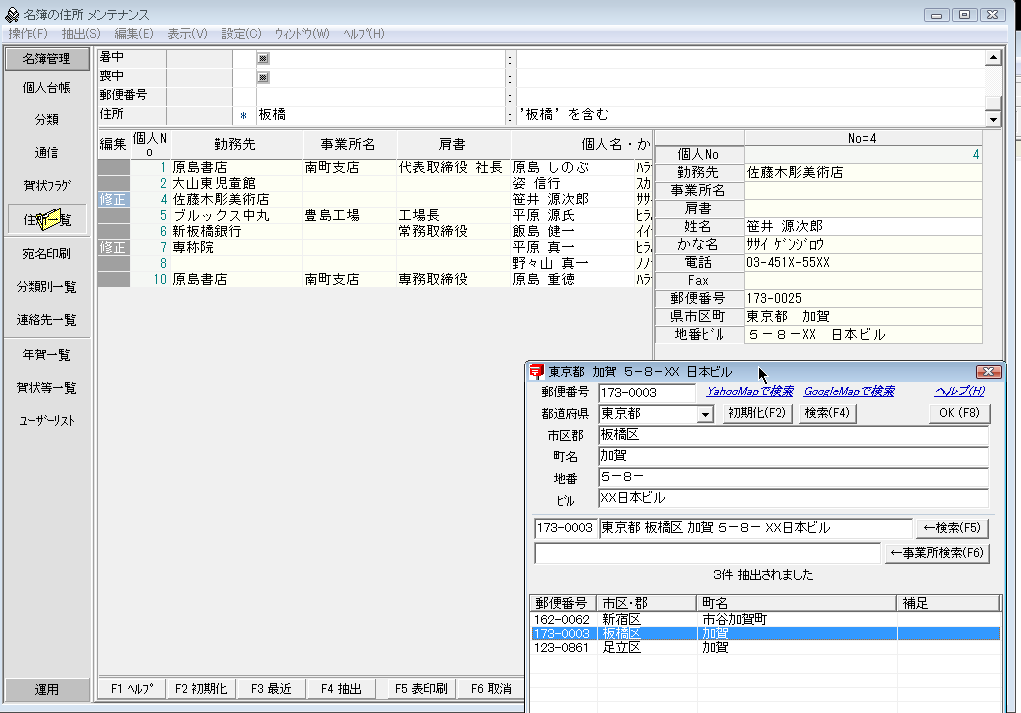This screenshot has width=1021, height=713.
Task: Select the 162-0062 新宿区 result row
Action: click(x=765, y=619)
